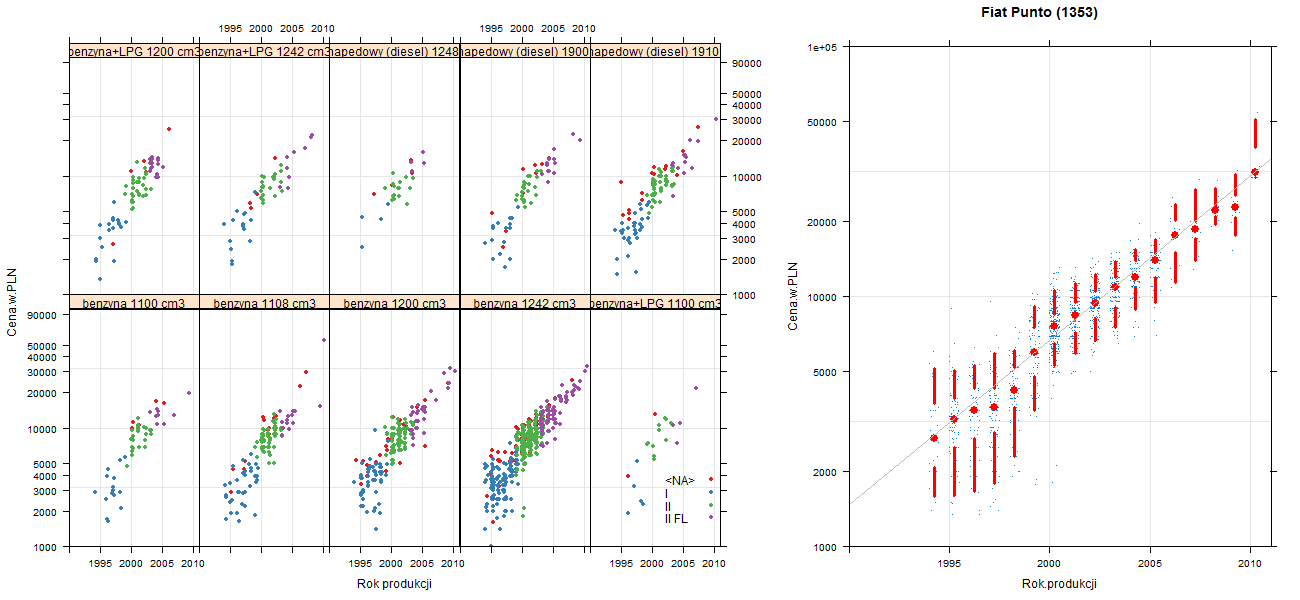Click the green legend dot for generation II
The width and height of the screenshot is (1300, 600).
click(x=711, y=506)
